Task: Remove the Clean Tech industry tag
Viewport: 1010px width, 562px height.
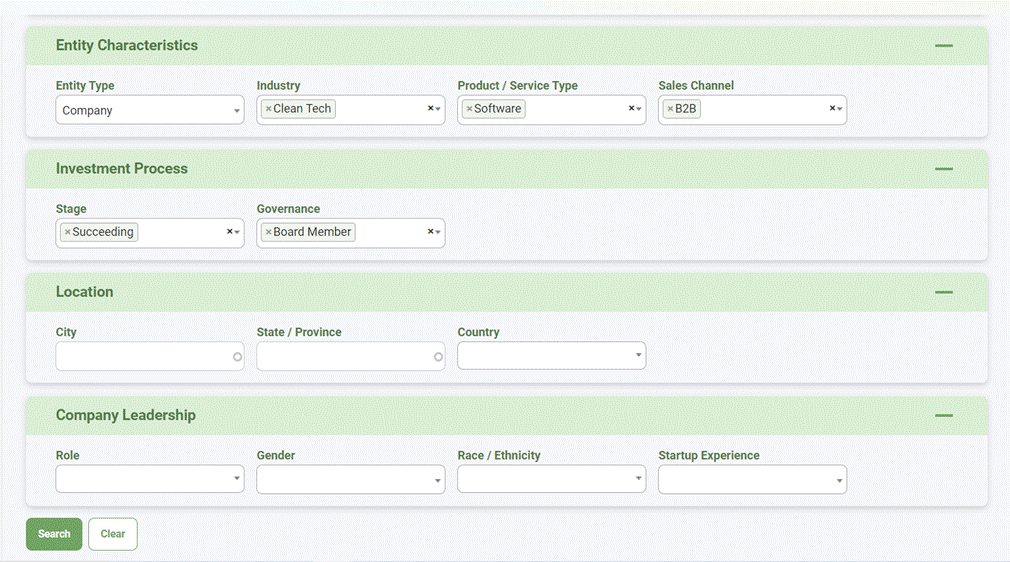Action: 269,109
